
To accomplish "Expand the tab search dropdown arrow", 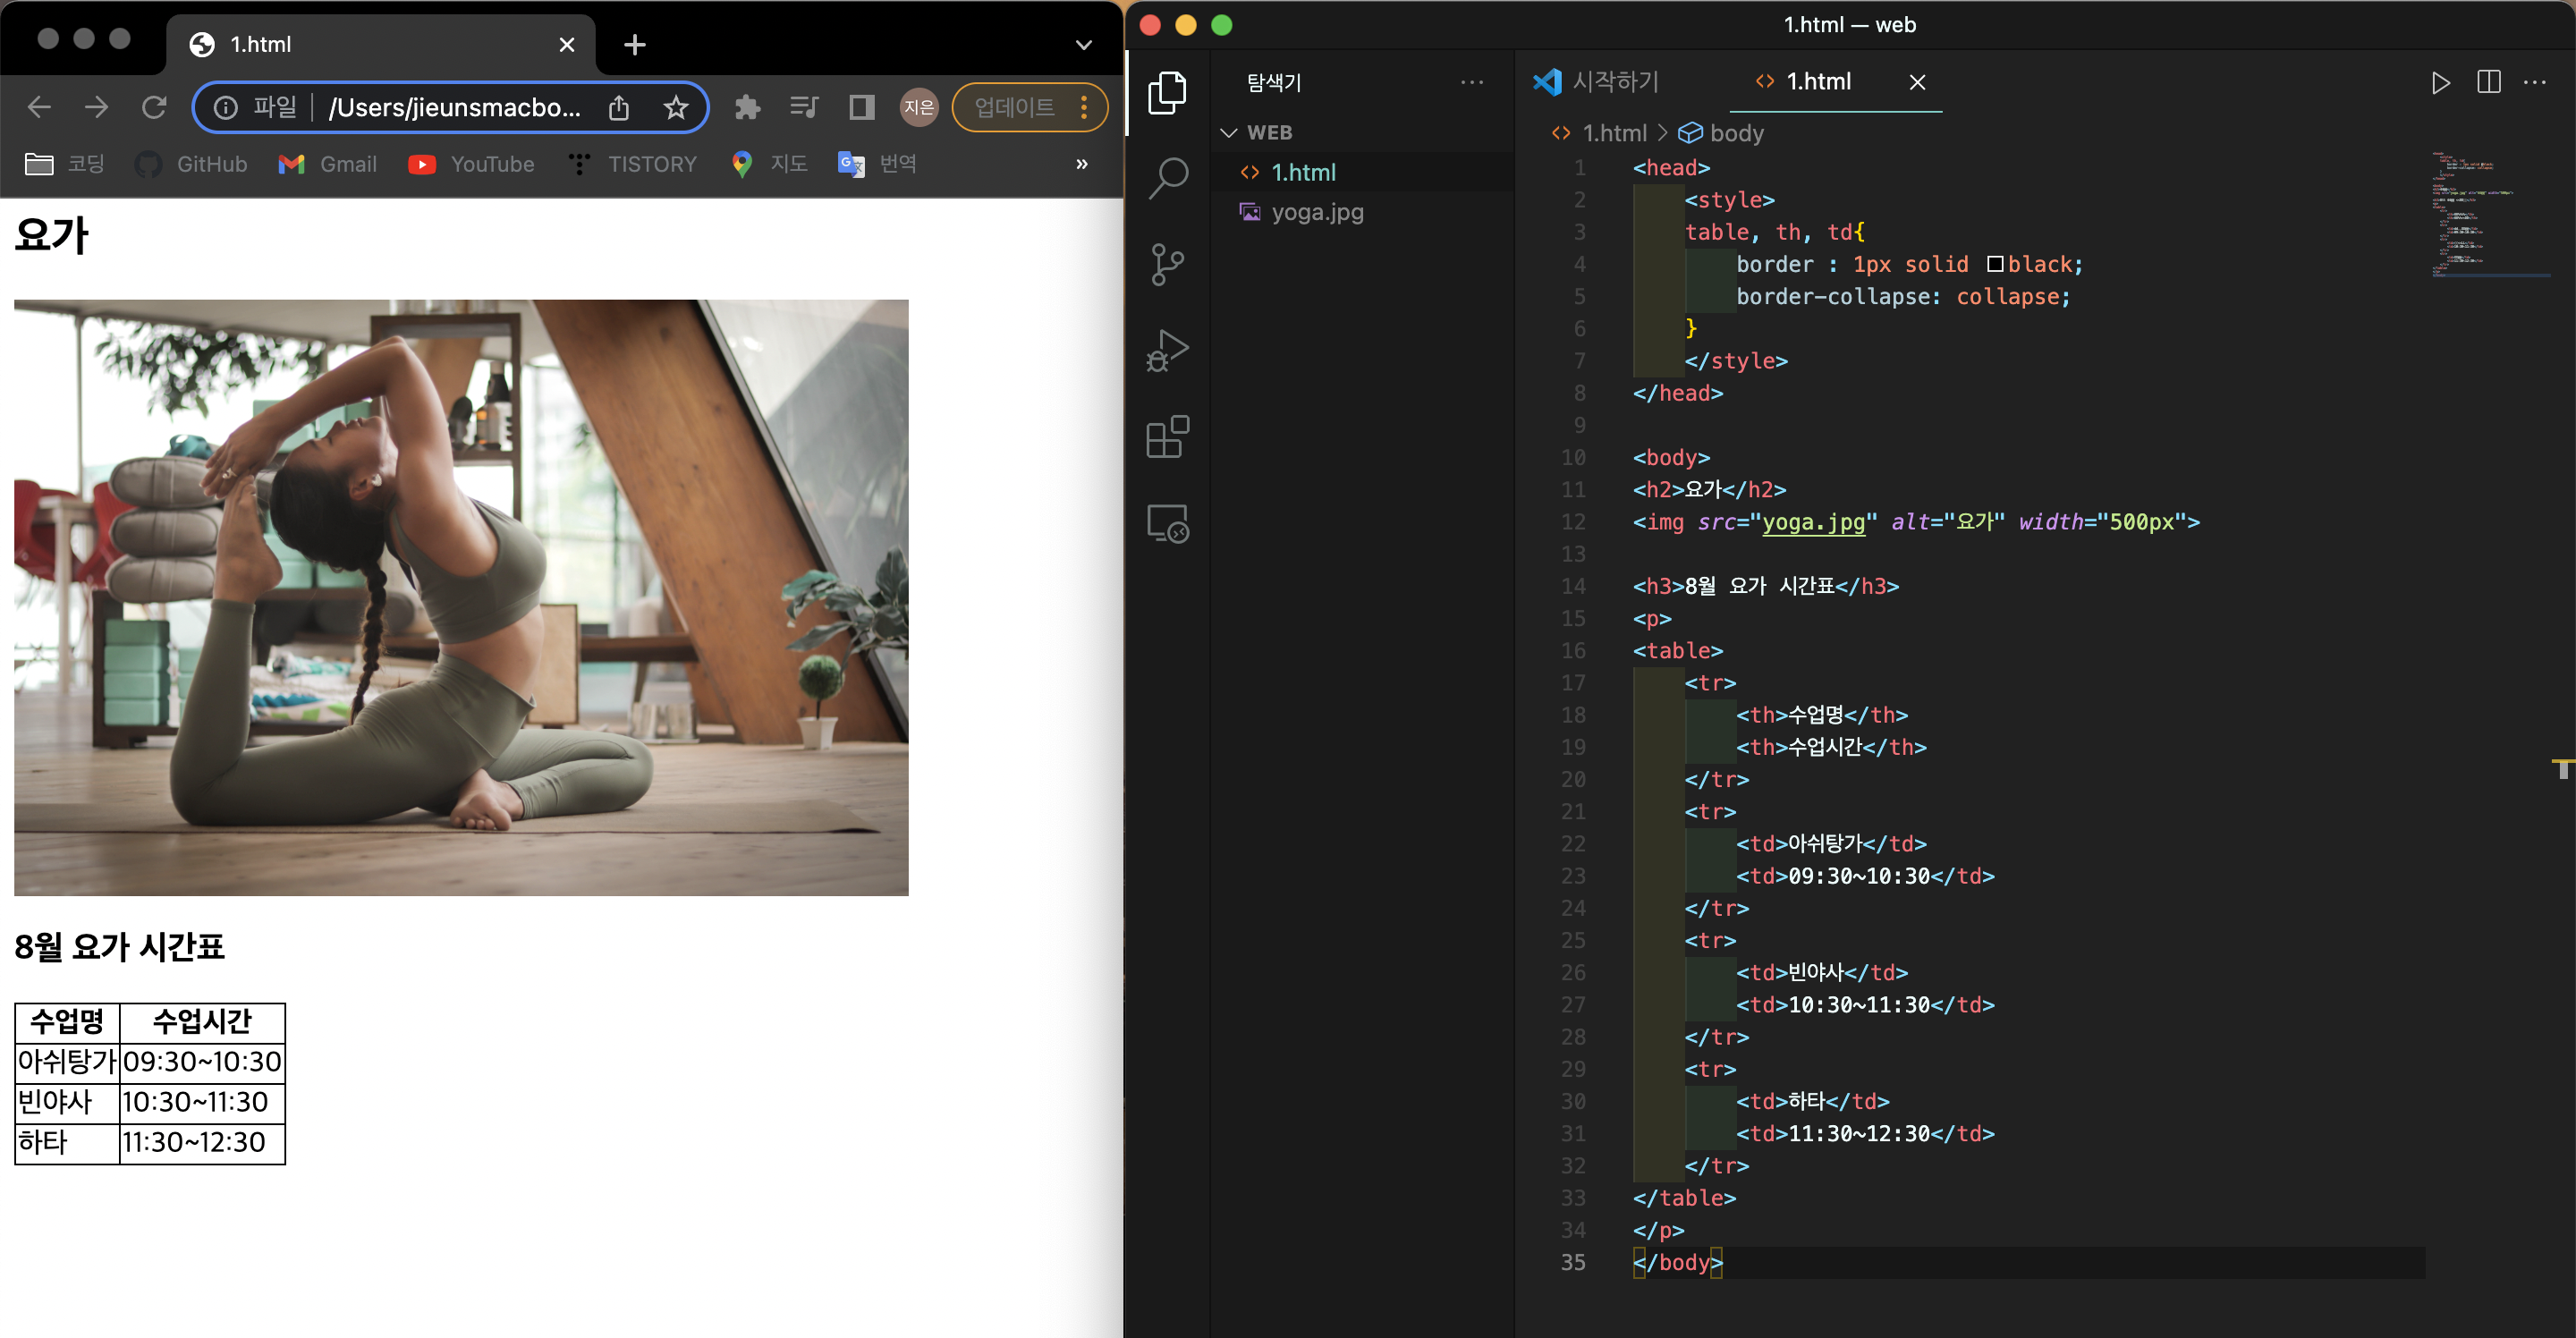I will coord(1083,45).
